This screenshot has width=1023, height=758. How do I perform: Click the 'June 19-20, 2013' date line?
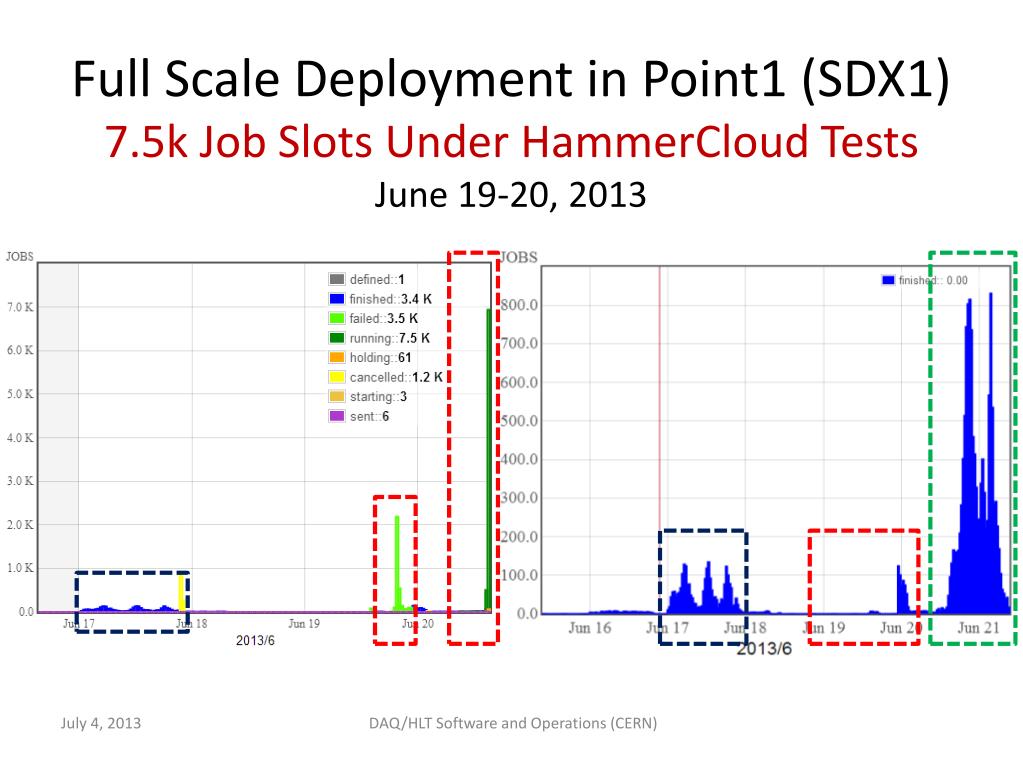(x=510, y=194)
